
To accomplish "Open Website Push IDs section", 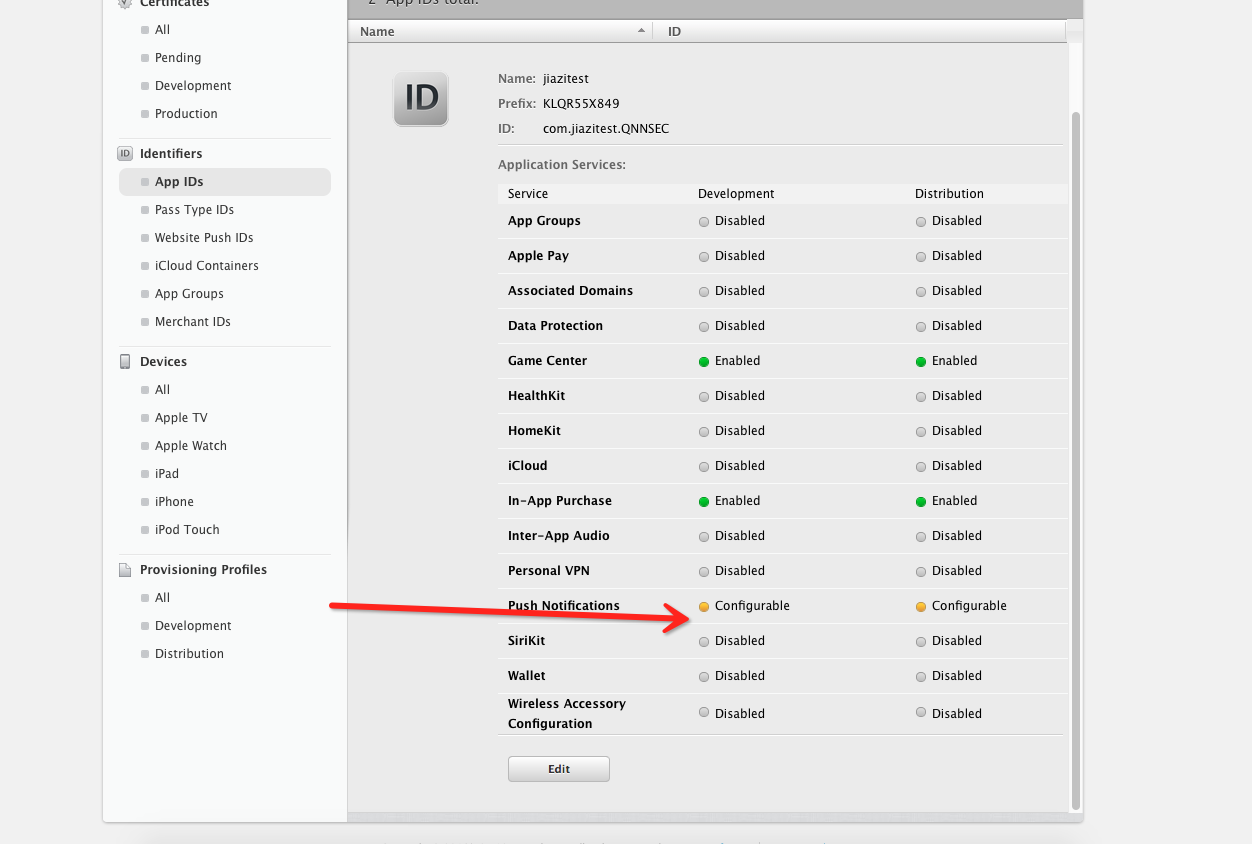I will [x=204, y=238].
